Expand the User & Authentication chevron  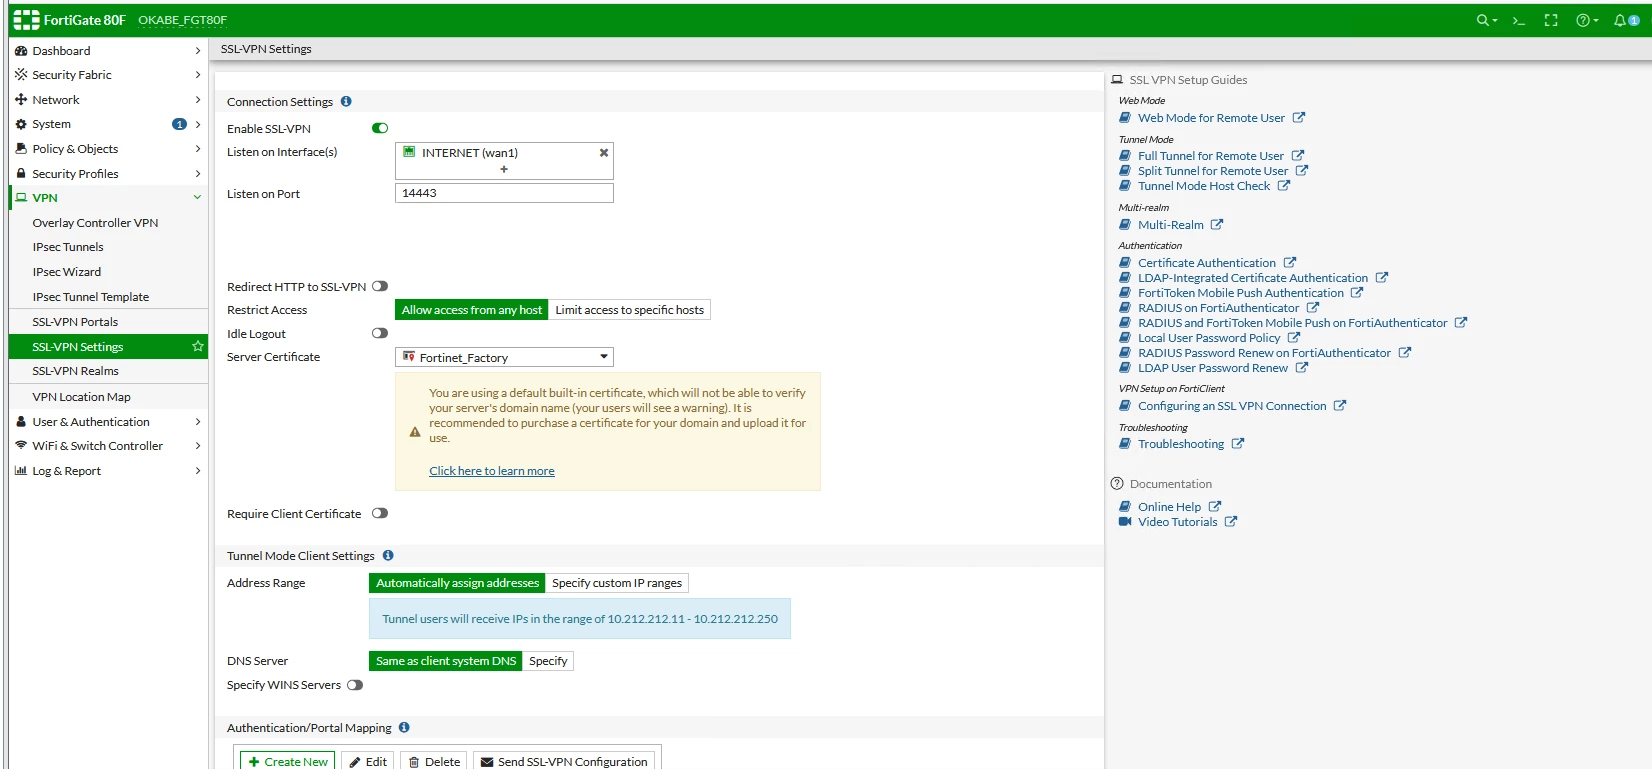click(x=197, y=422)
